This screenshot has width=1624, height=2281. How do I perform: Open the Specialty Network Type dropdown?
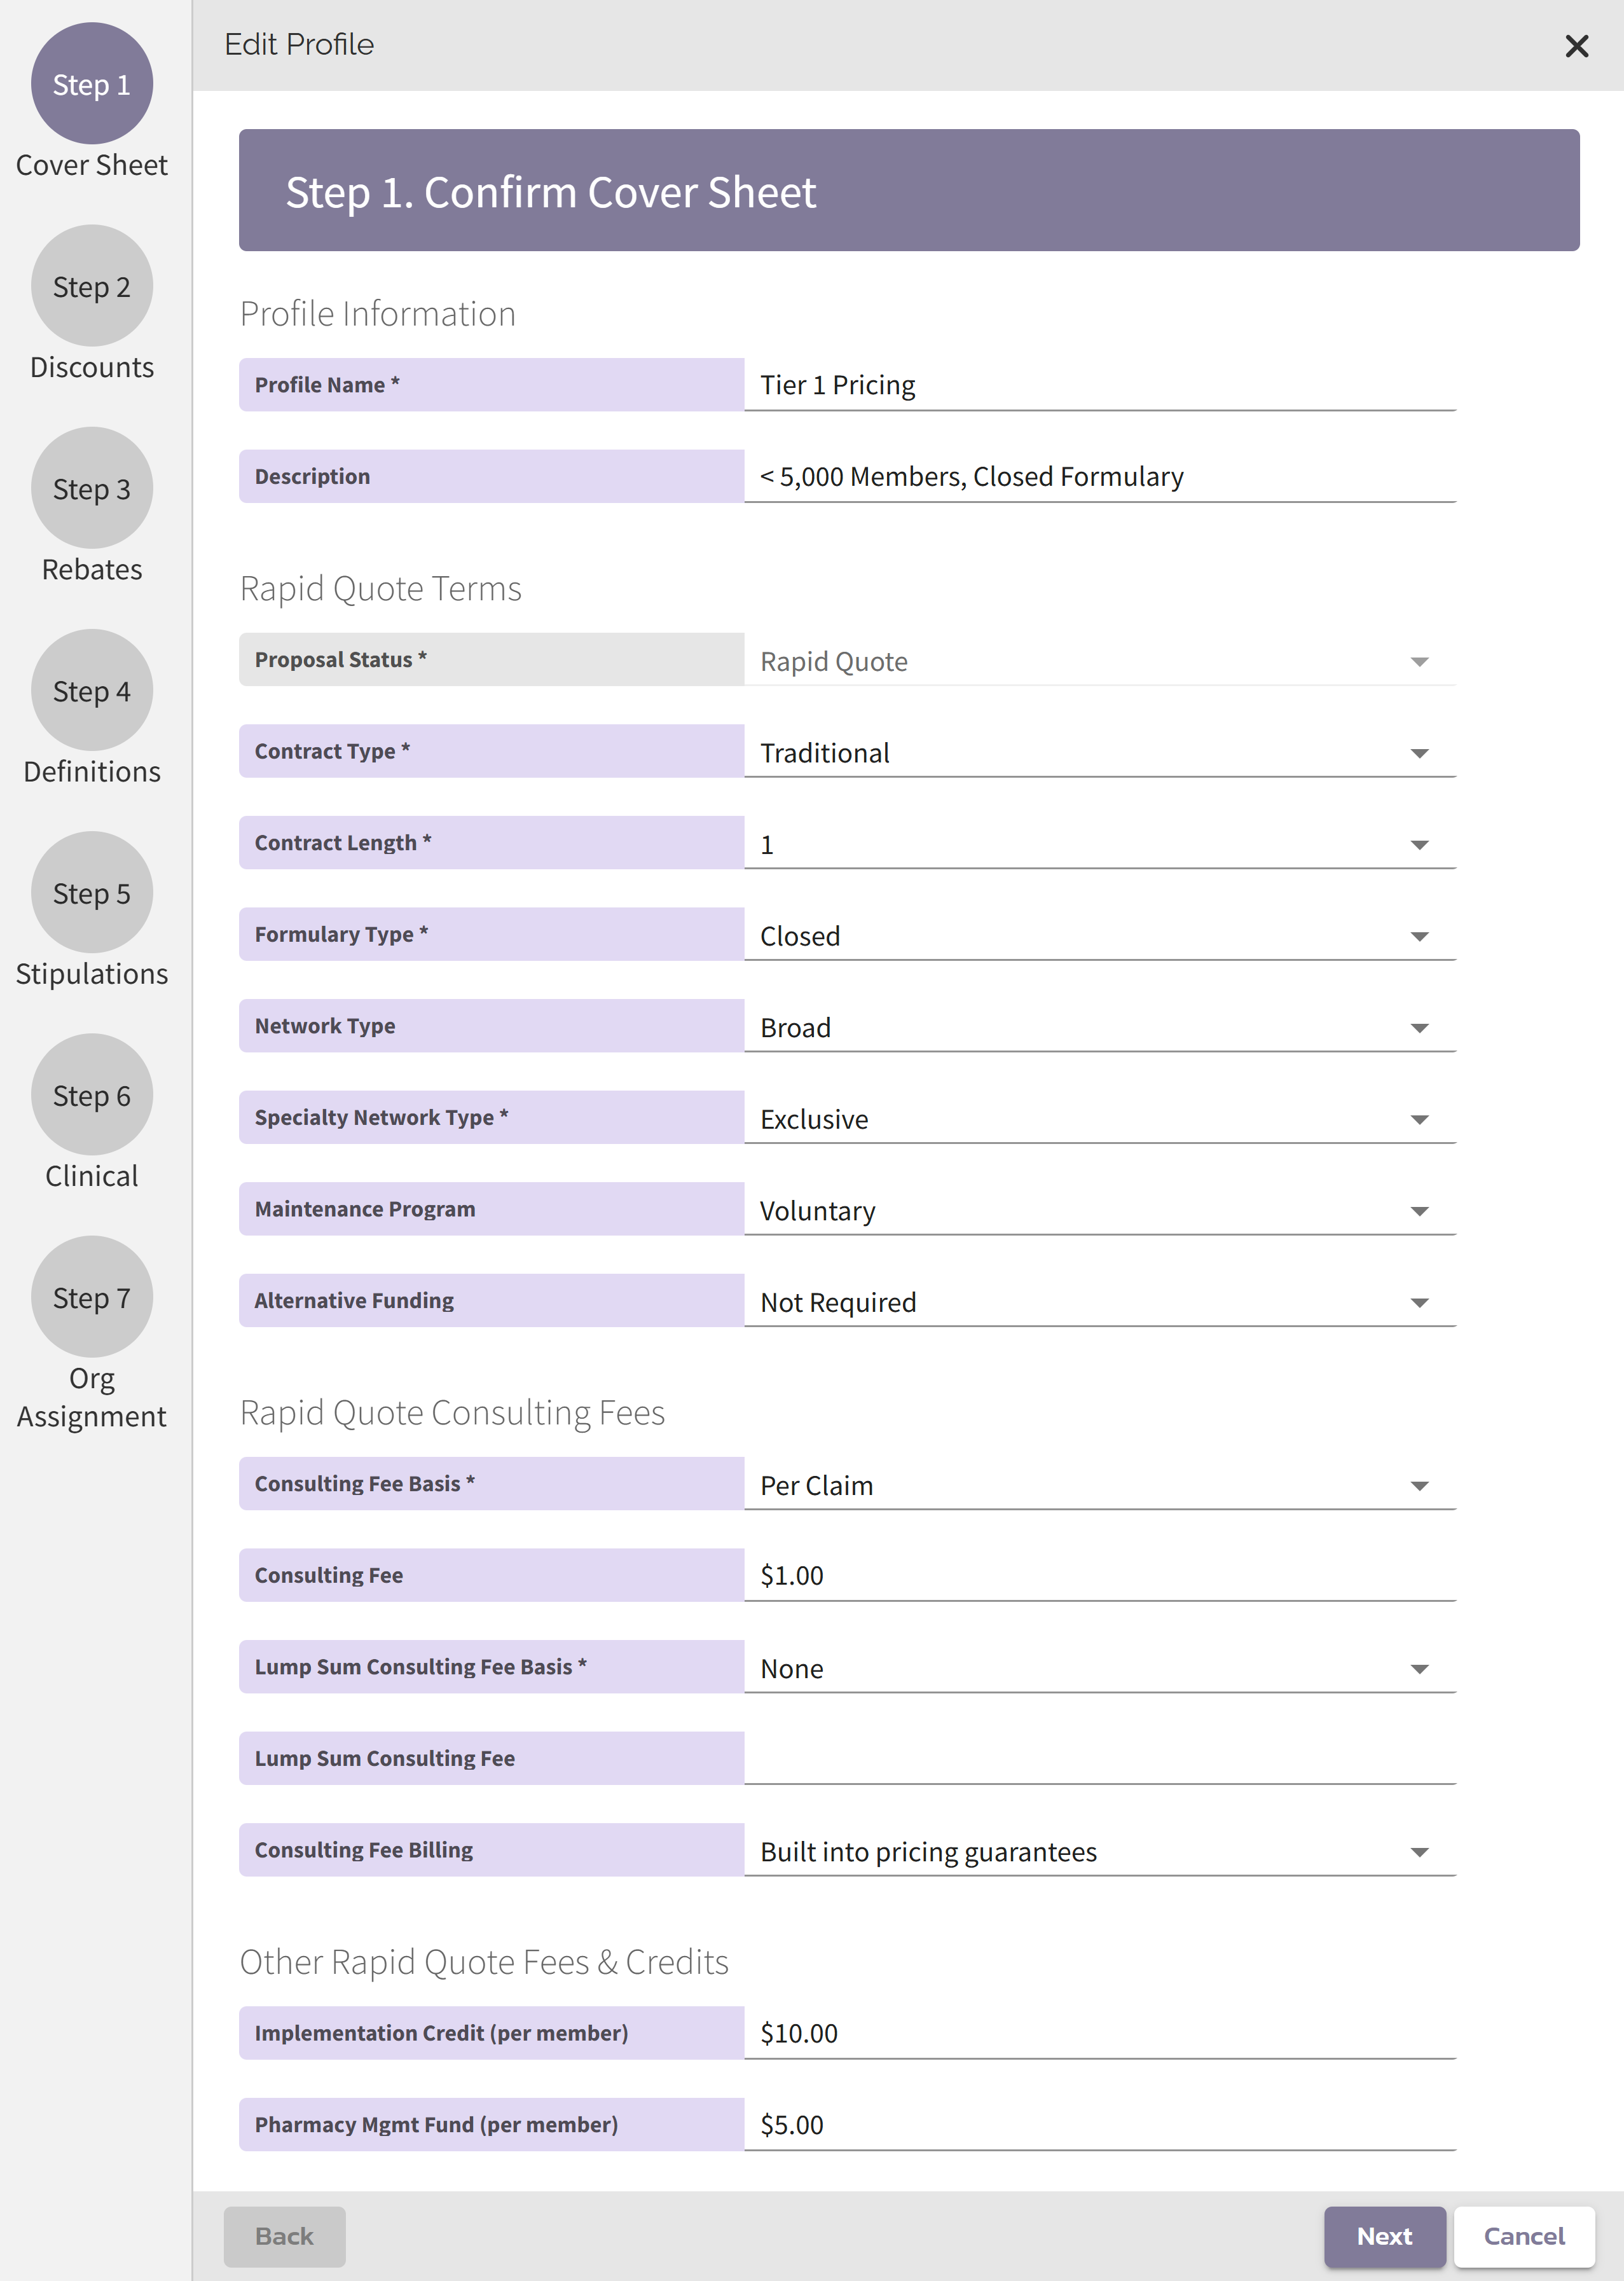pos(1420,1119)
